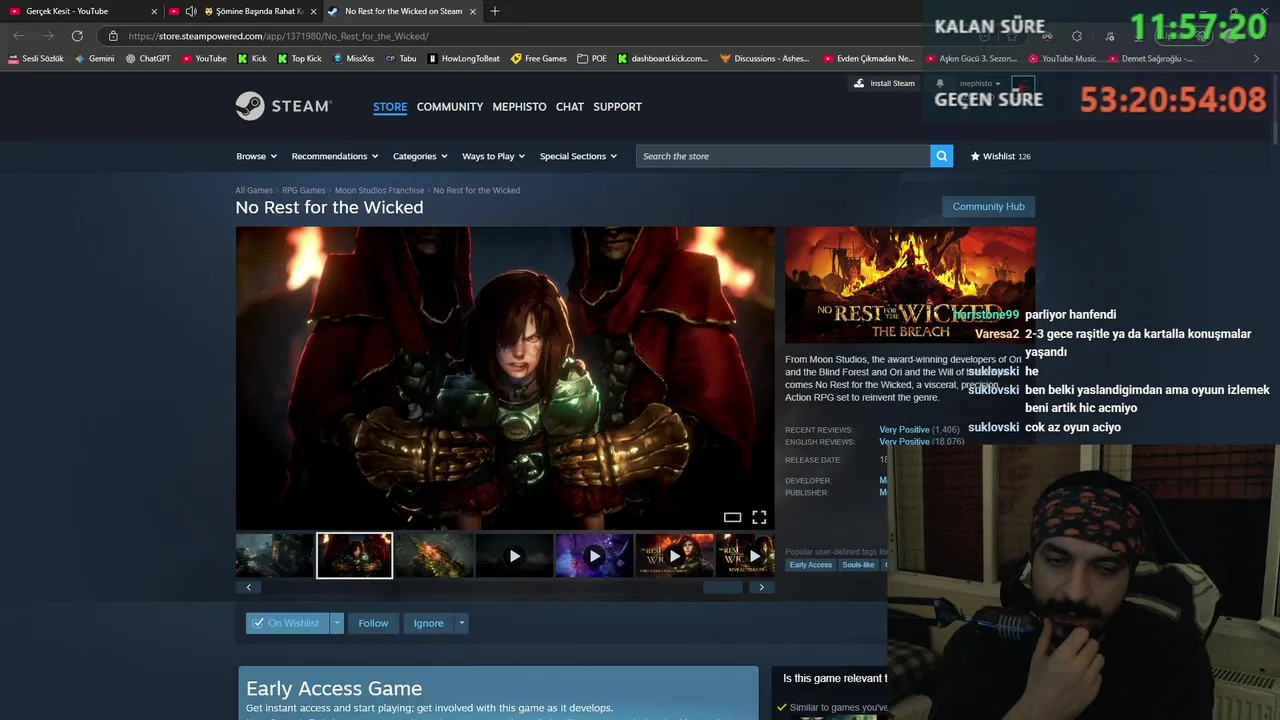1280x720 pixels.
Task: Go back with the browser back arrow
Action: pyautogui.click(x=19, y=36)
